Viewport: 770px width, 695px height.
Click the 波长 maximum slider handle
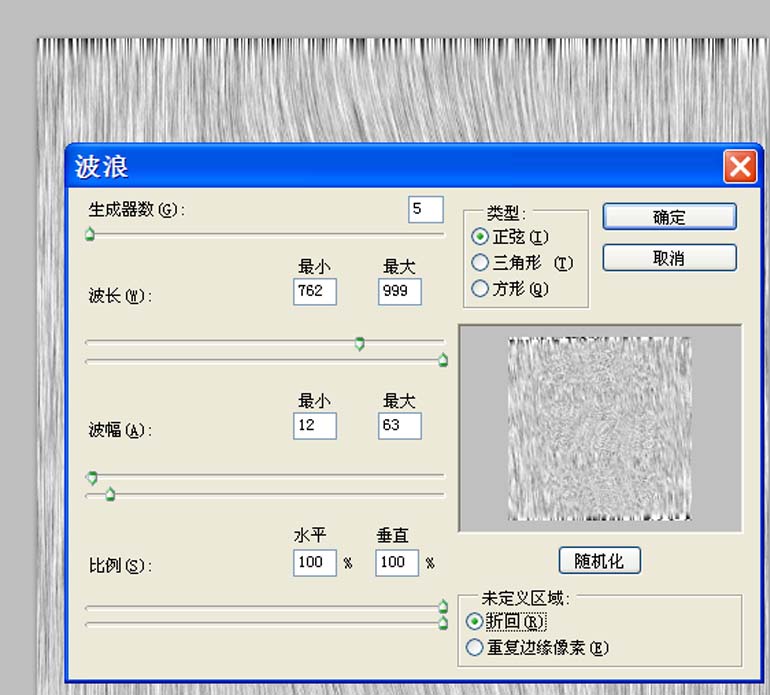coord(442,360)
